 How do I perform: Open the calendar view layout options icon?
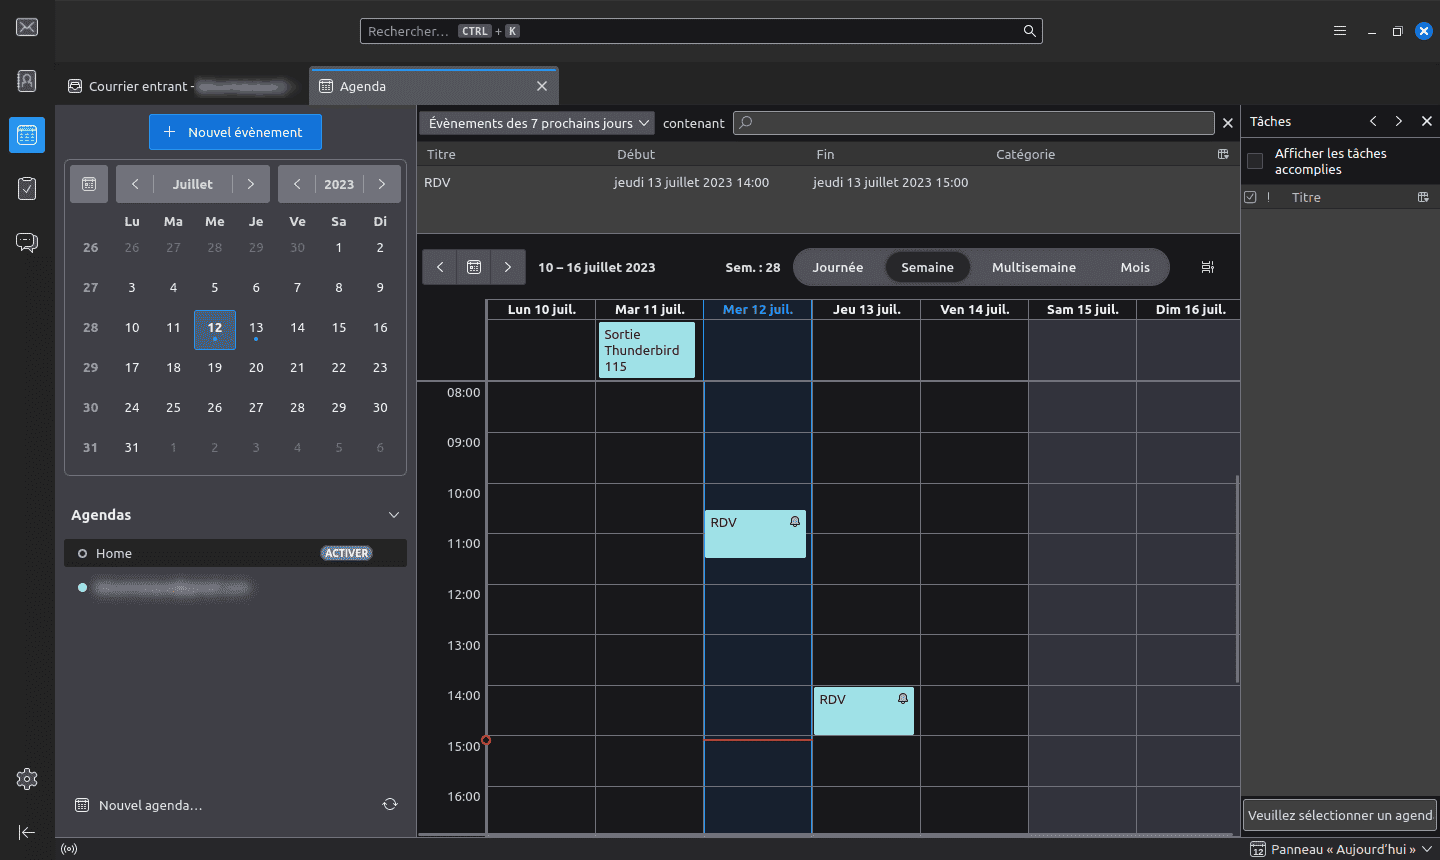click(x=1208, y=267)
